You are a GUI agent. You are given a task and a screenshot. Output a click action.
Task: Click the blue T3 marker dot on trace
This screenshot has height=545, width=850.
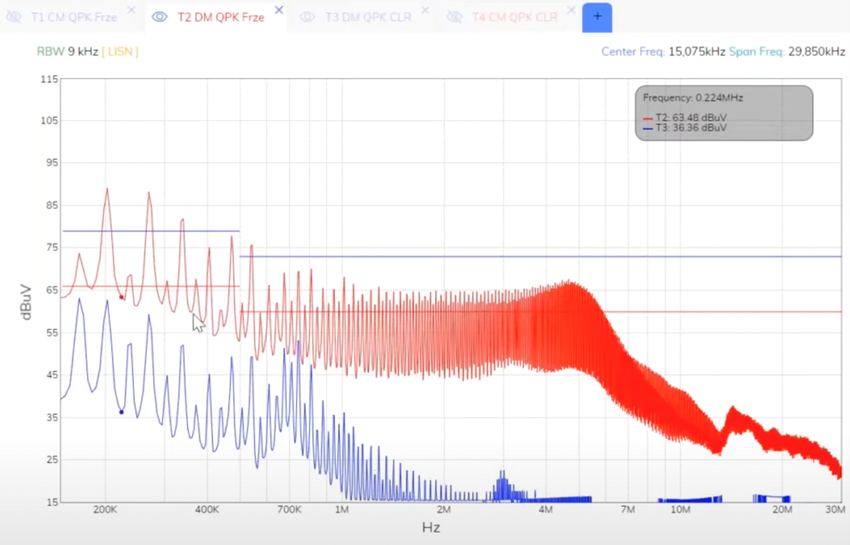(121, 412)
